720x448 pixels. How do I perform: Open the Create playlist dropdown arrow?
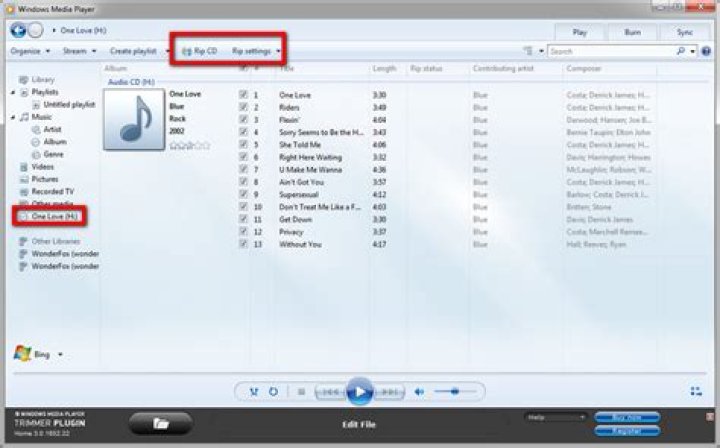[167, 51]
